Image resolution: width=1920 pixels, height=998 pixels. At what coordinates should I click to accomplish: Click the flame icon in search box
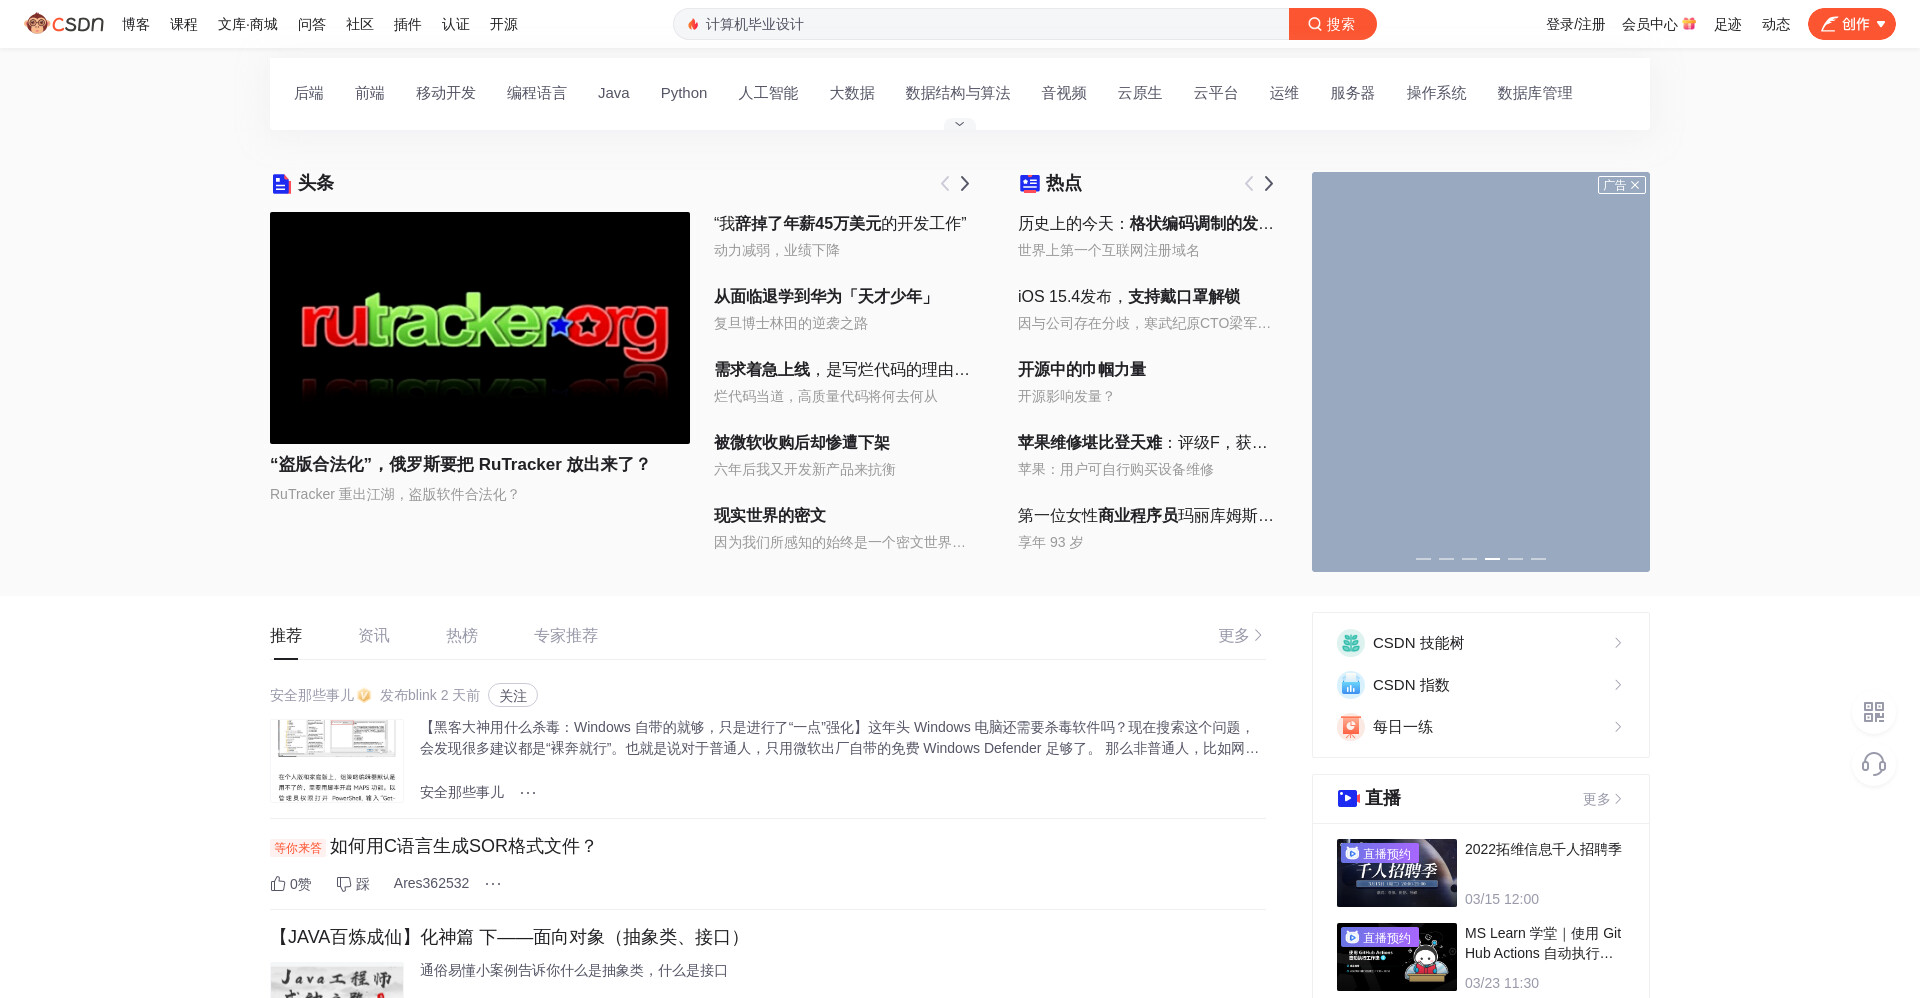(693, 24)
